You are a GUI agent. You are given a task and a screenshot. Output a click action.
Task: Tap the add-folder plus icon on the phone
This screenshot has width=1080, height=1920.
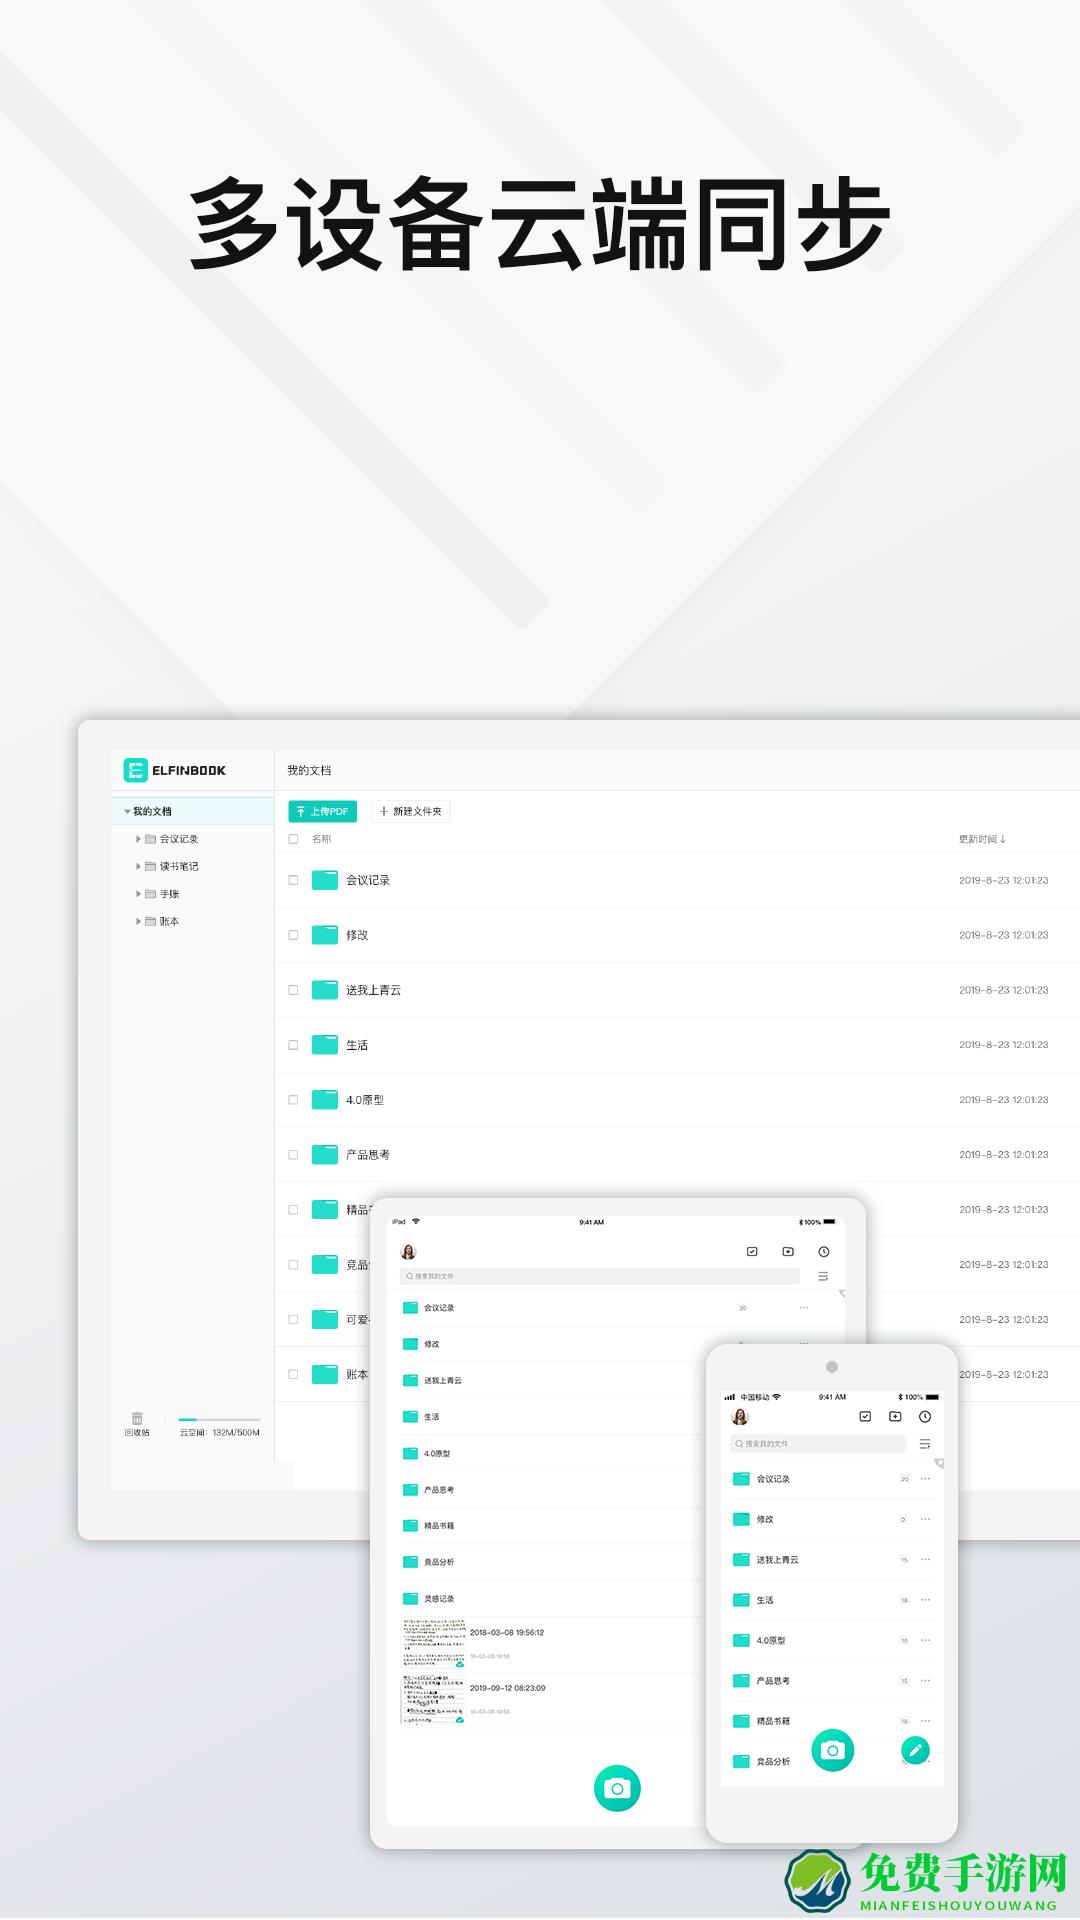point(895,1417)
